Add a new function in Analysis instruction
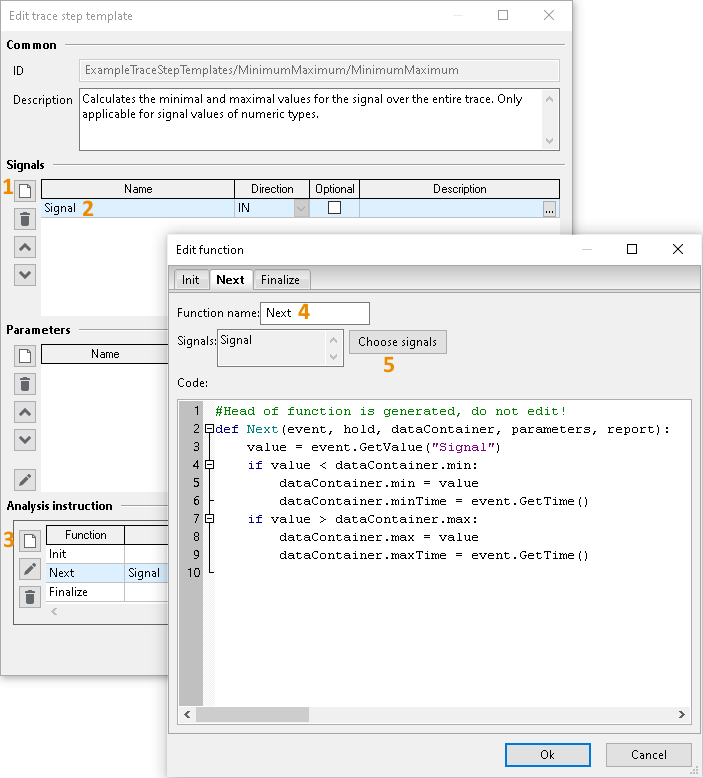703x778 pixels. 30,541
